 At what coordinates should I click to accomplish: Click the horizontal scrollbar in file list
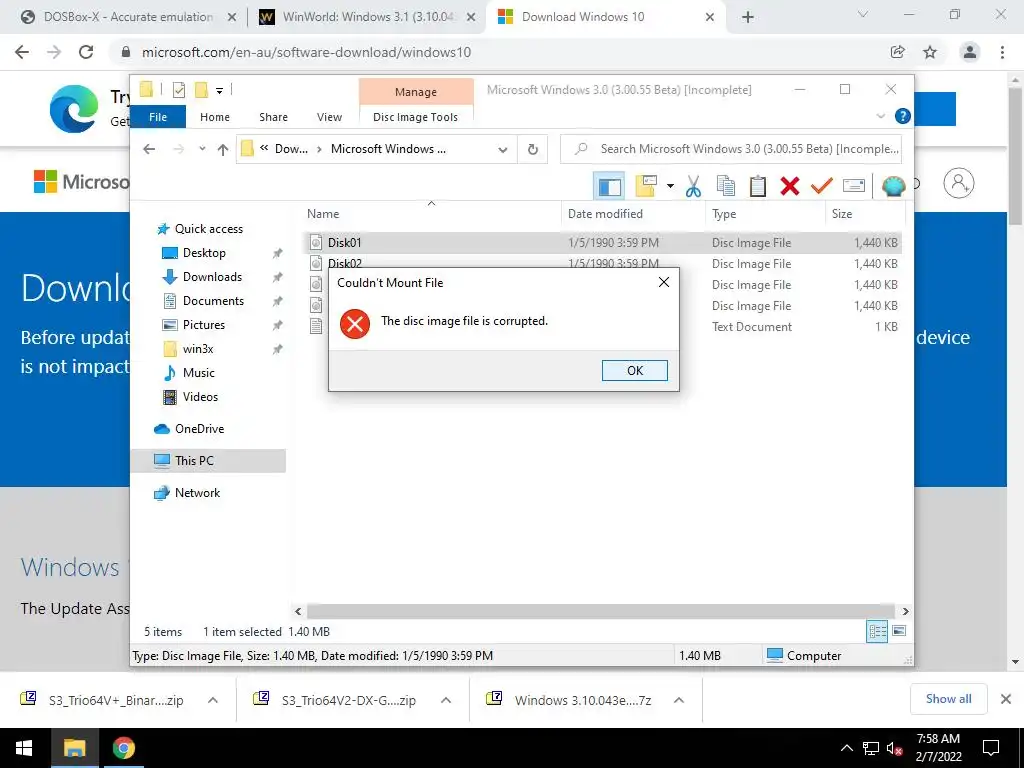point(600,611)
